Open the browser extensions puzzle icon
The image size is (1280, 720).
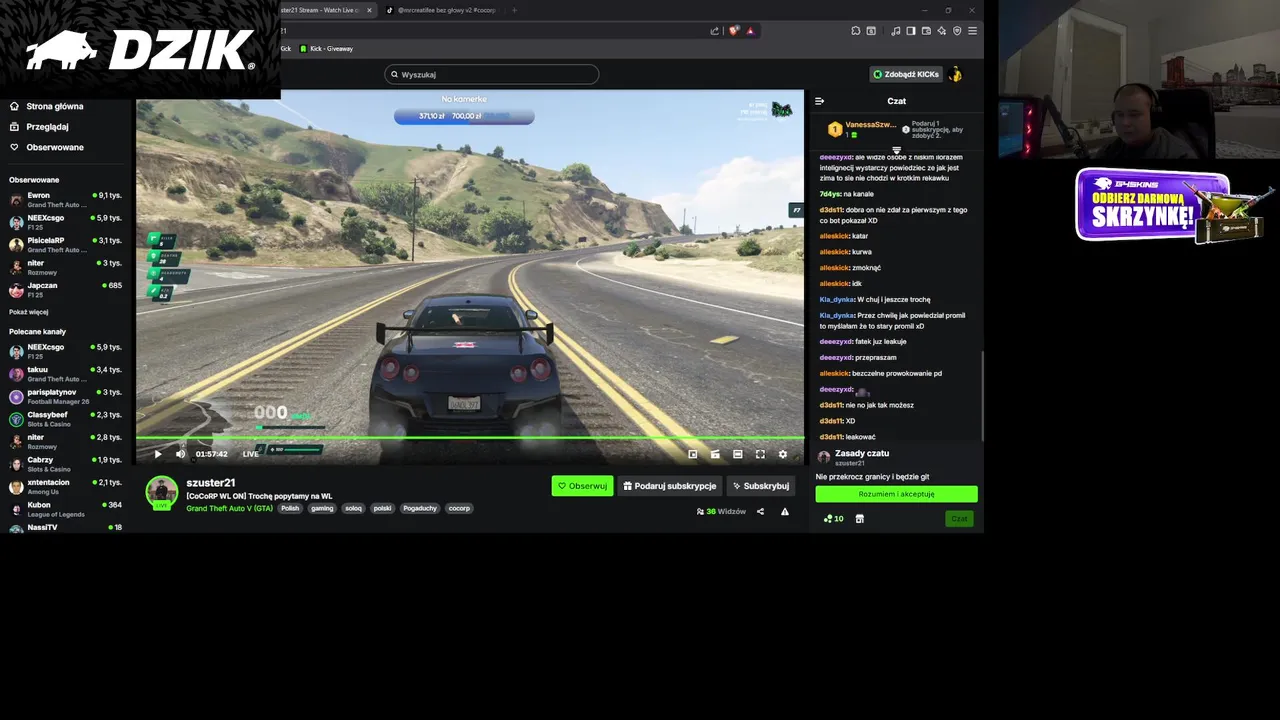tap(856, 31)
